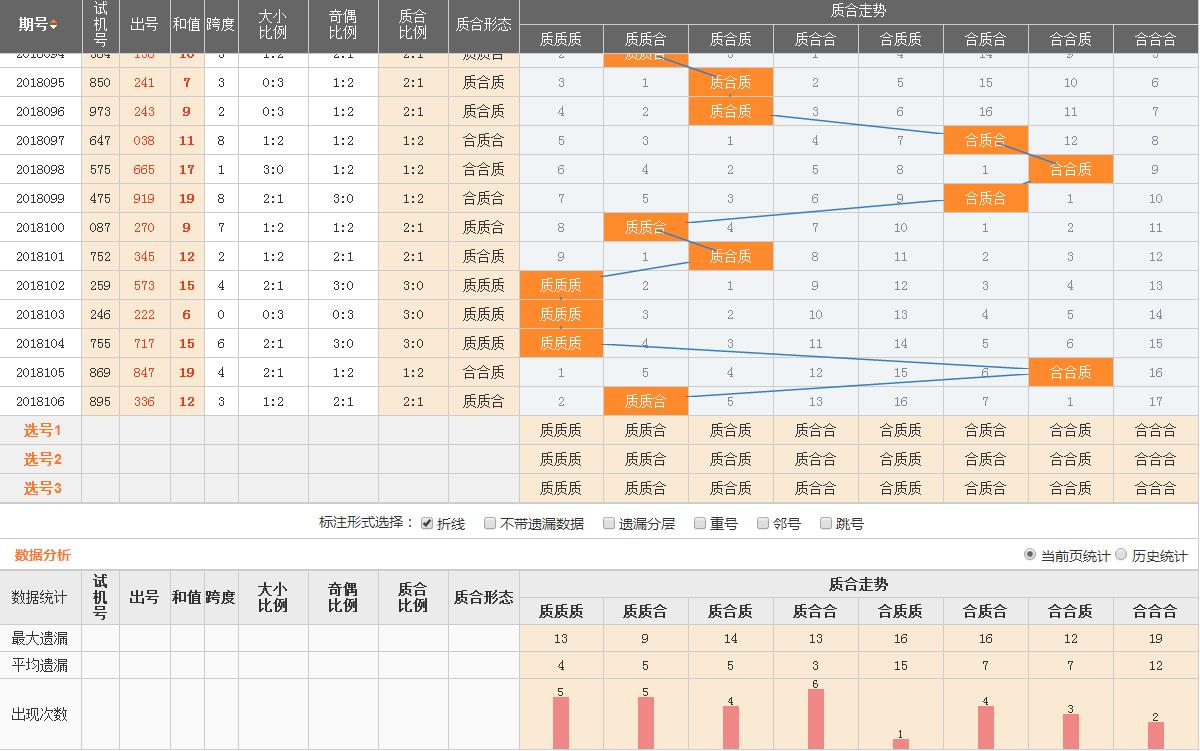Click the 出号 column header at top
Image resolution: width=1200 pixels, height=751 pixels.
coord(145,24)
